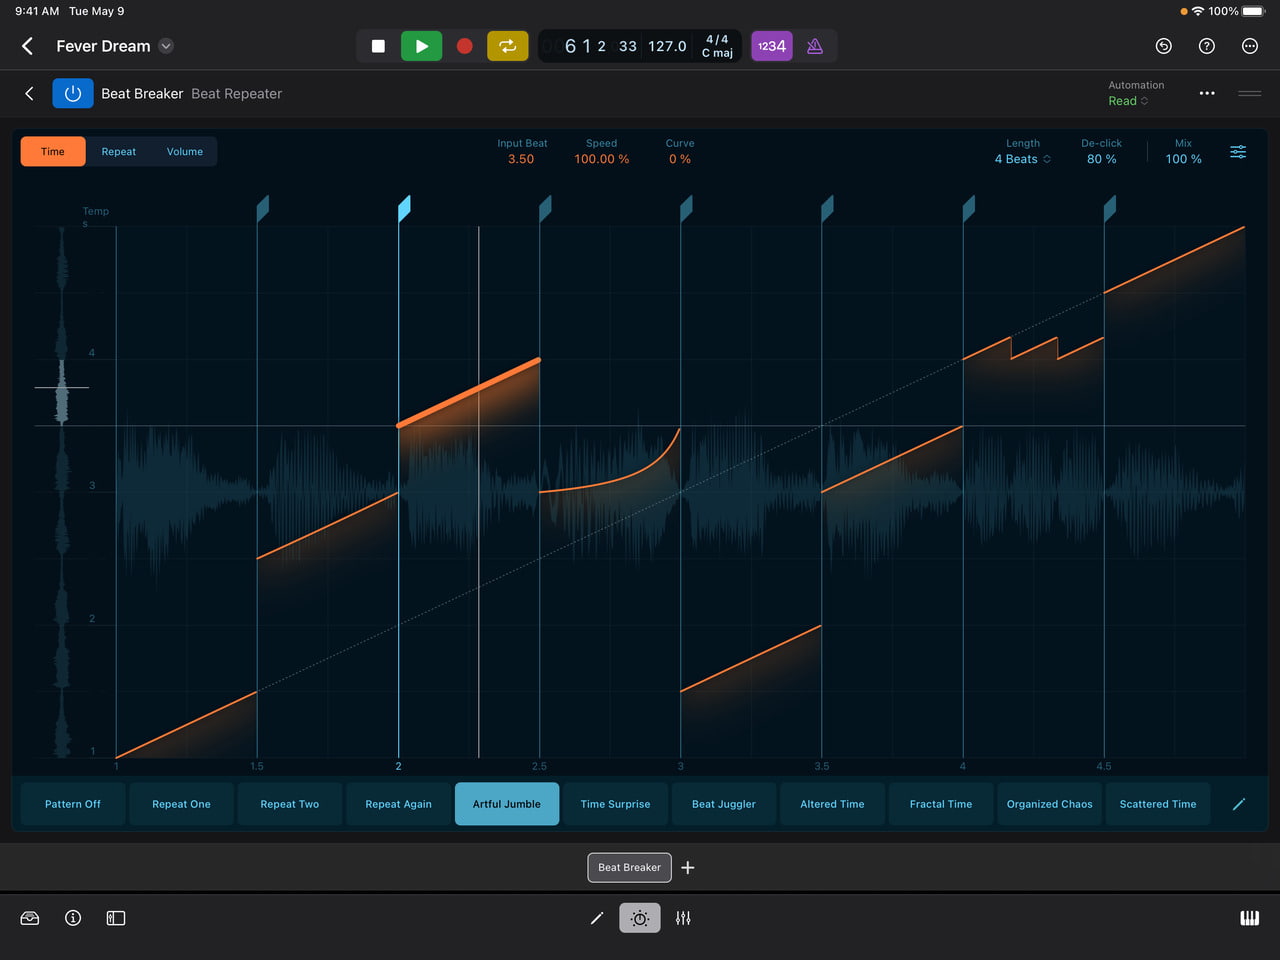Open the Mixer faders view icon

point(683,918)
